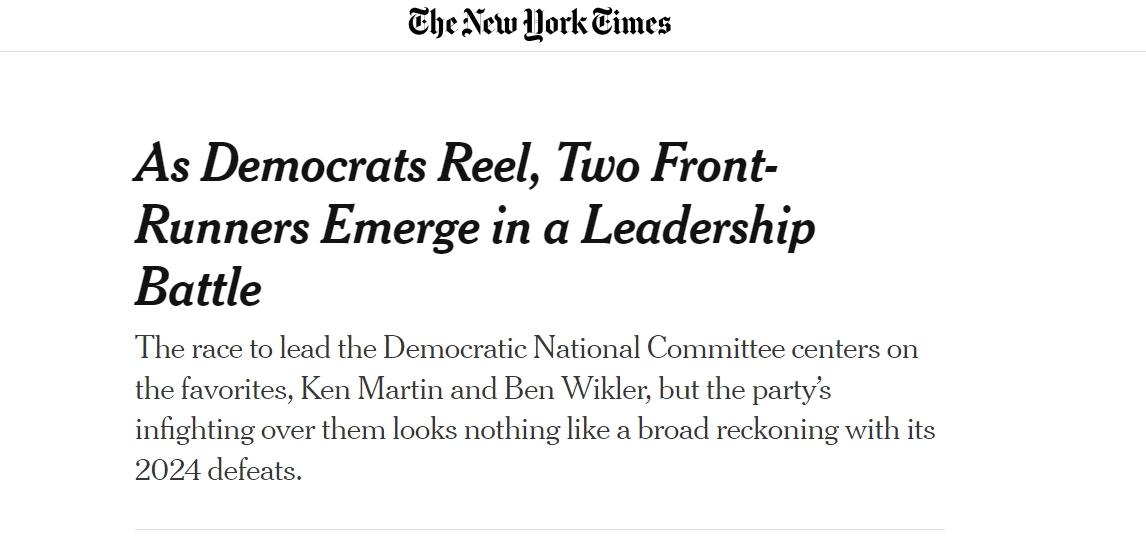Image resolution: width=1146 pixels, height=537 pixels.
Task: Click the word 'favorites' in the summary
Action: click(x=232, y=389)
